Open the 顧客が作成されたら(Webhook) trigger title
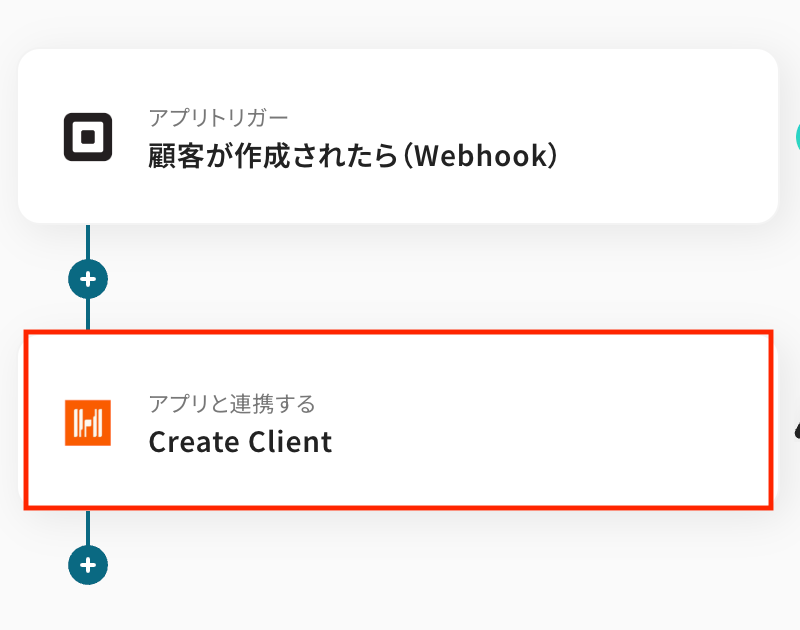The image size is (800, 630). click(x=350, y=156)
